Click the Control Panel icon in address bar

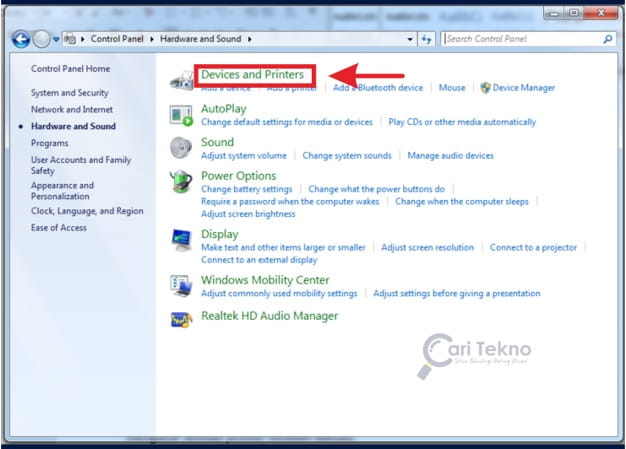(70, 39)
